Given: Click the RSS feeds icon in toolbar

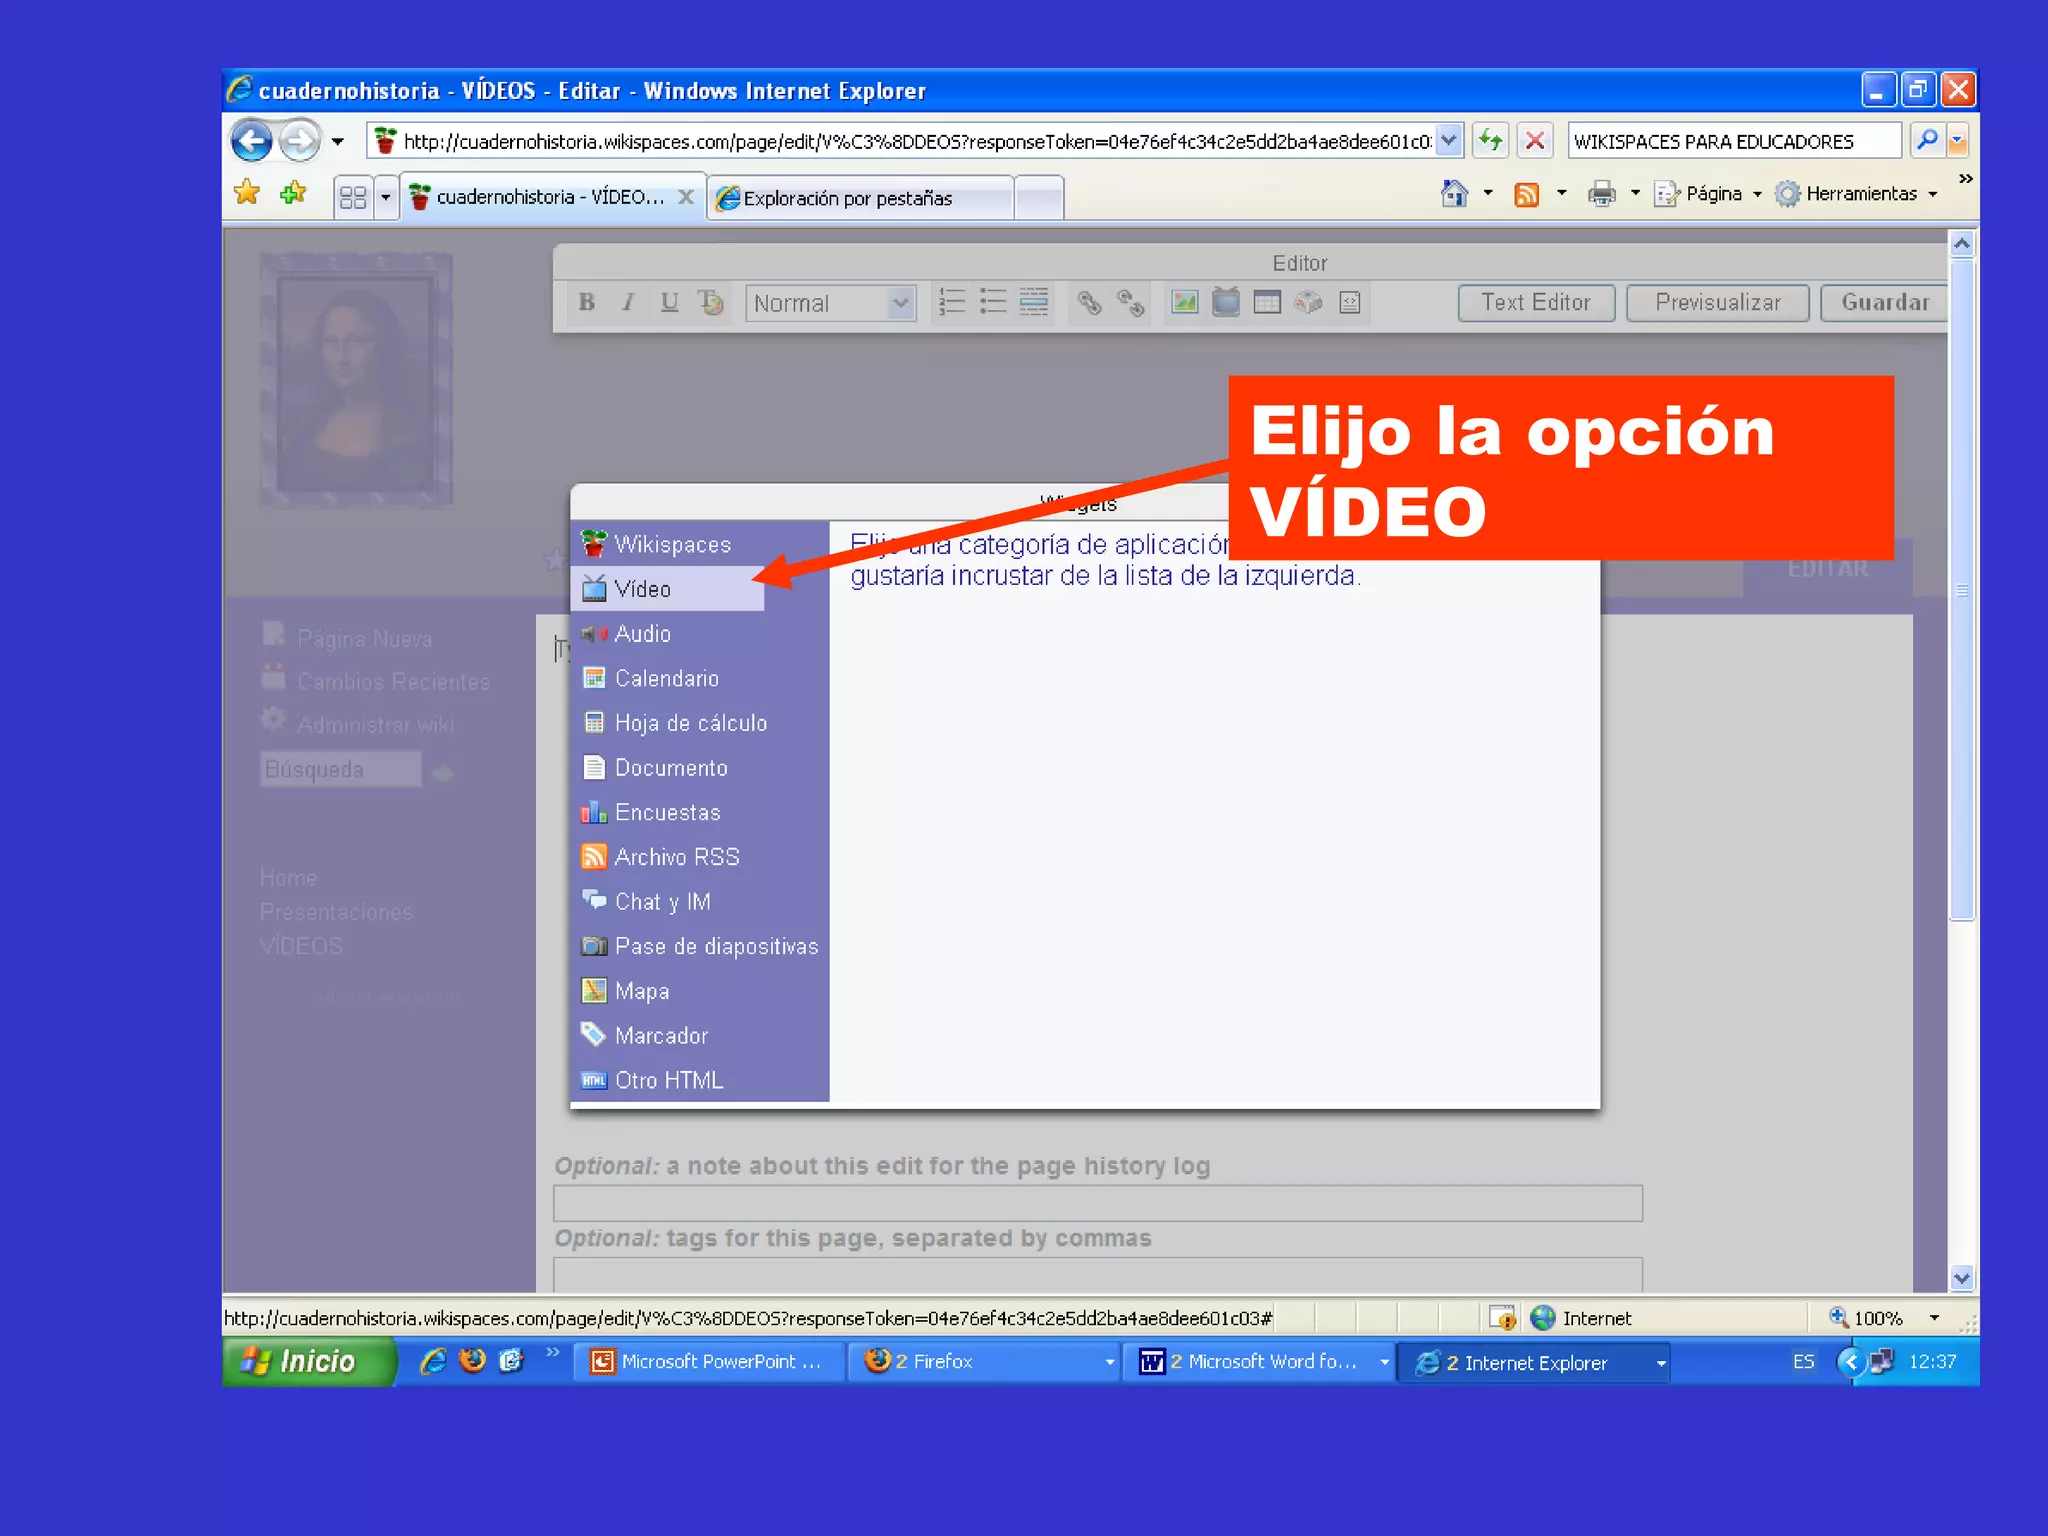Looking at the screenshot, I should (x=1526, y=194).
